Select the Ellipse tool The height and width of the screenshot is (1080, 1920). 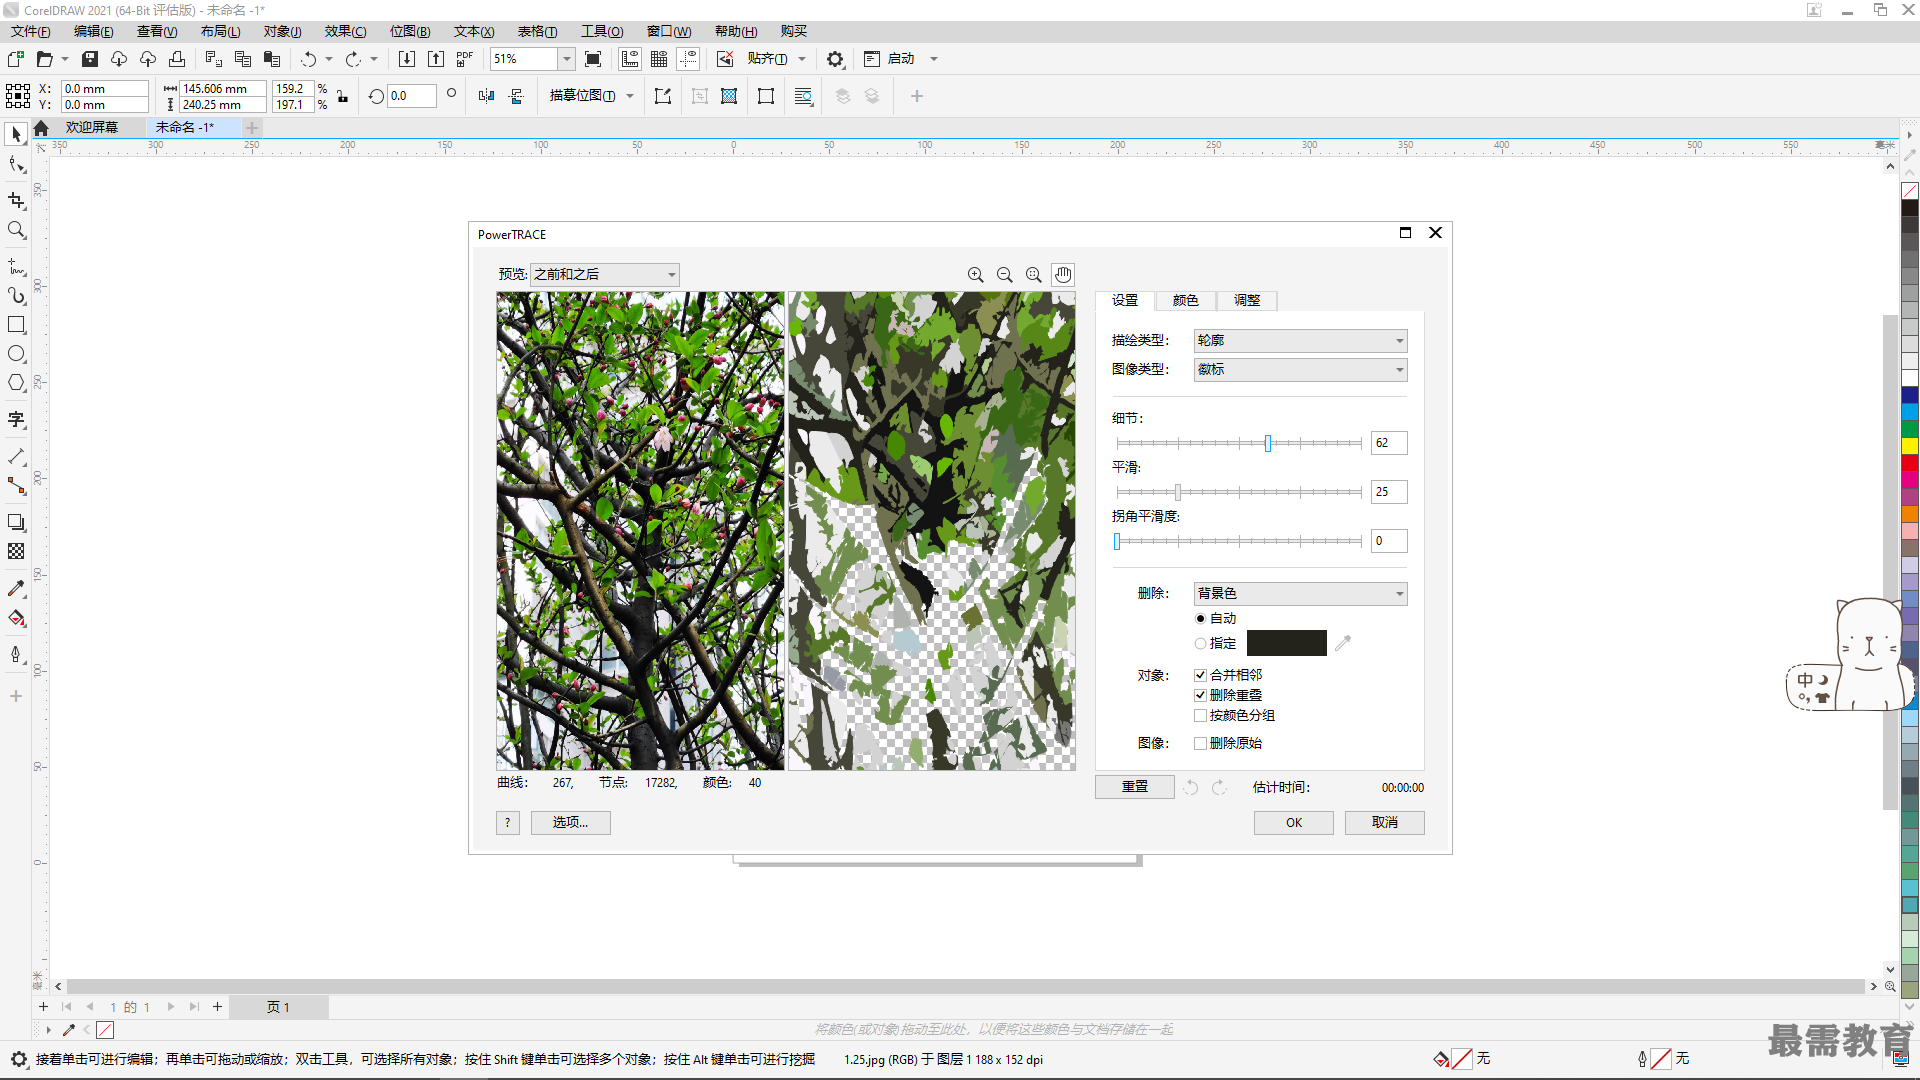16,354
